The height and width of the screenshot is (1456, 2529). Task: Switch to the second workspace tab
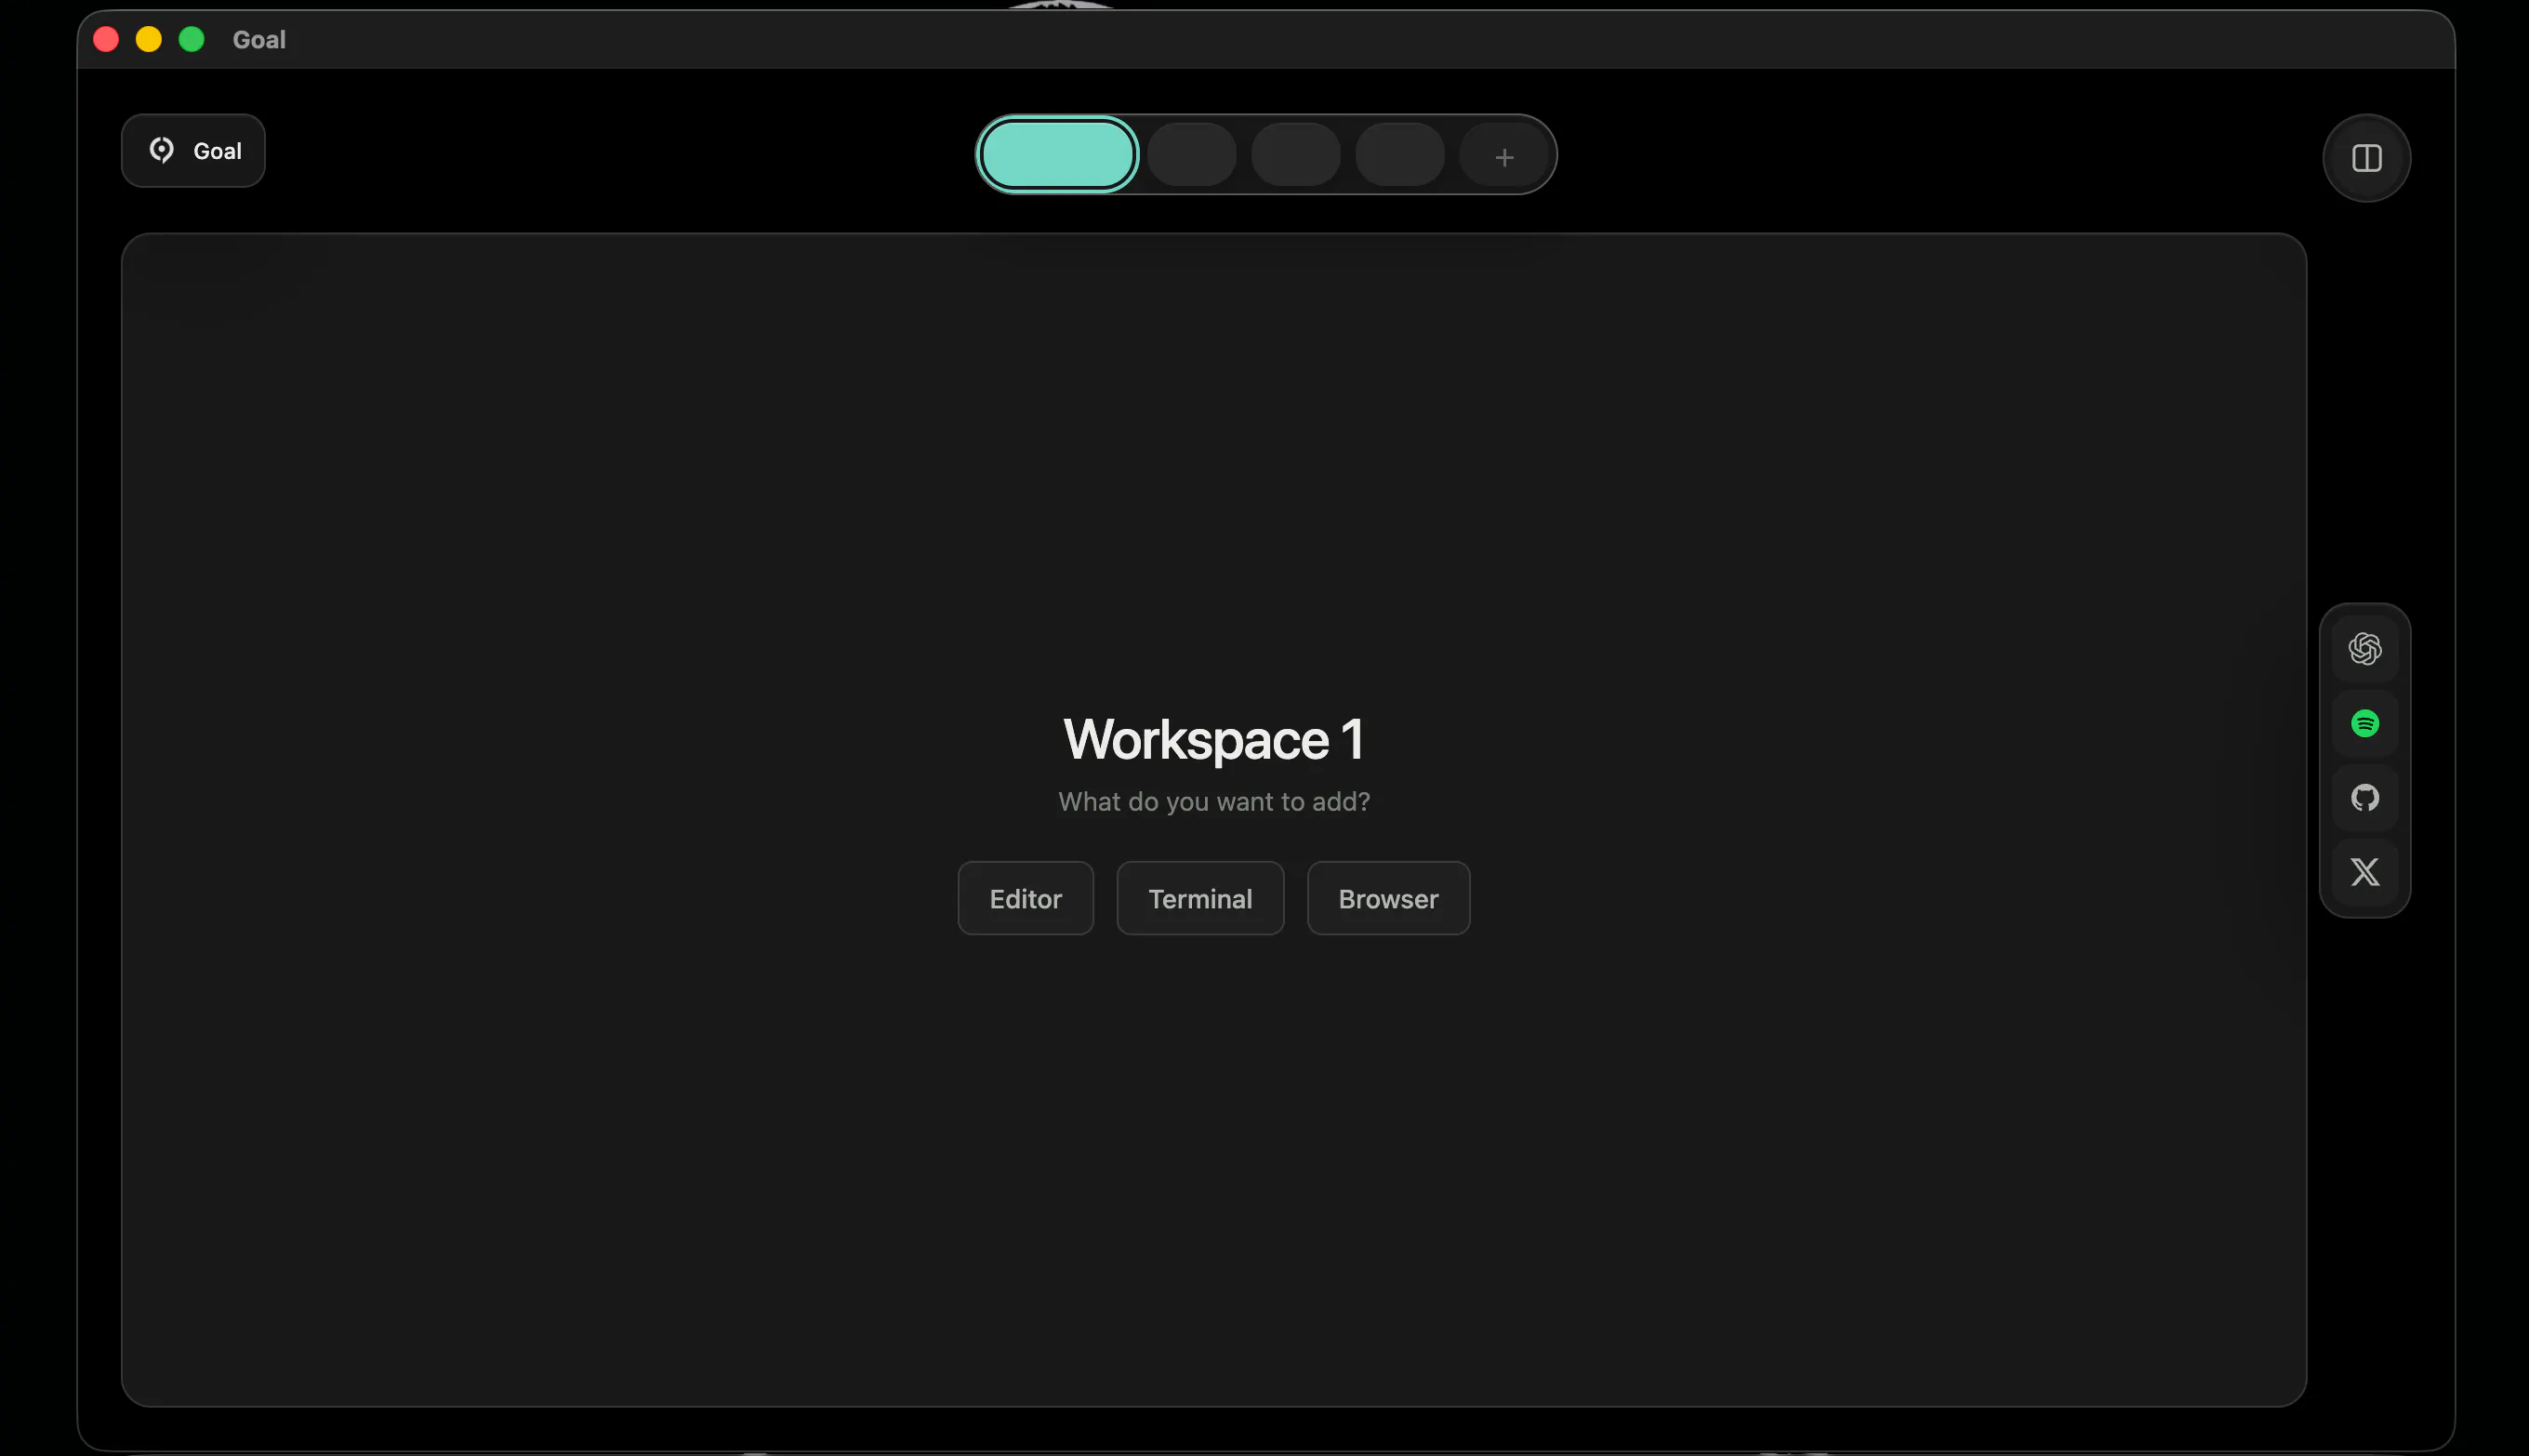[1191, 155]
